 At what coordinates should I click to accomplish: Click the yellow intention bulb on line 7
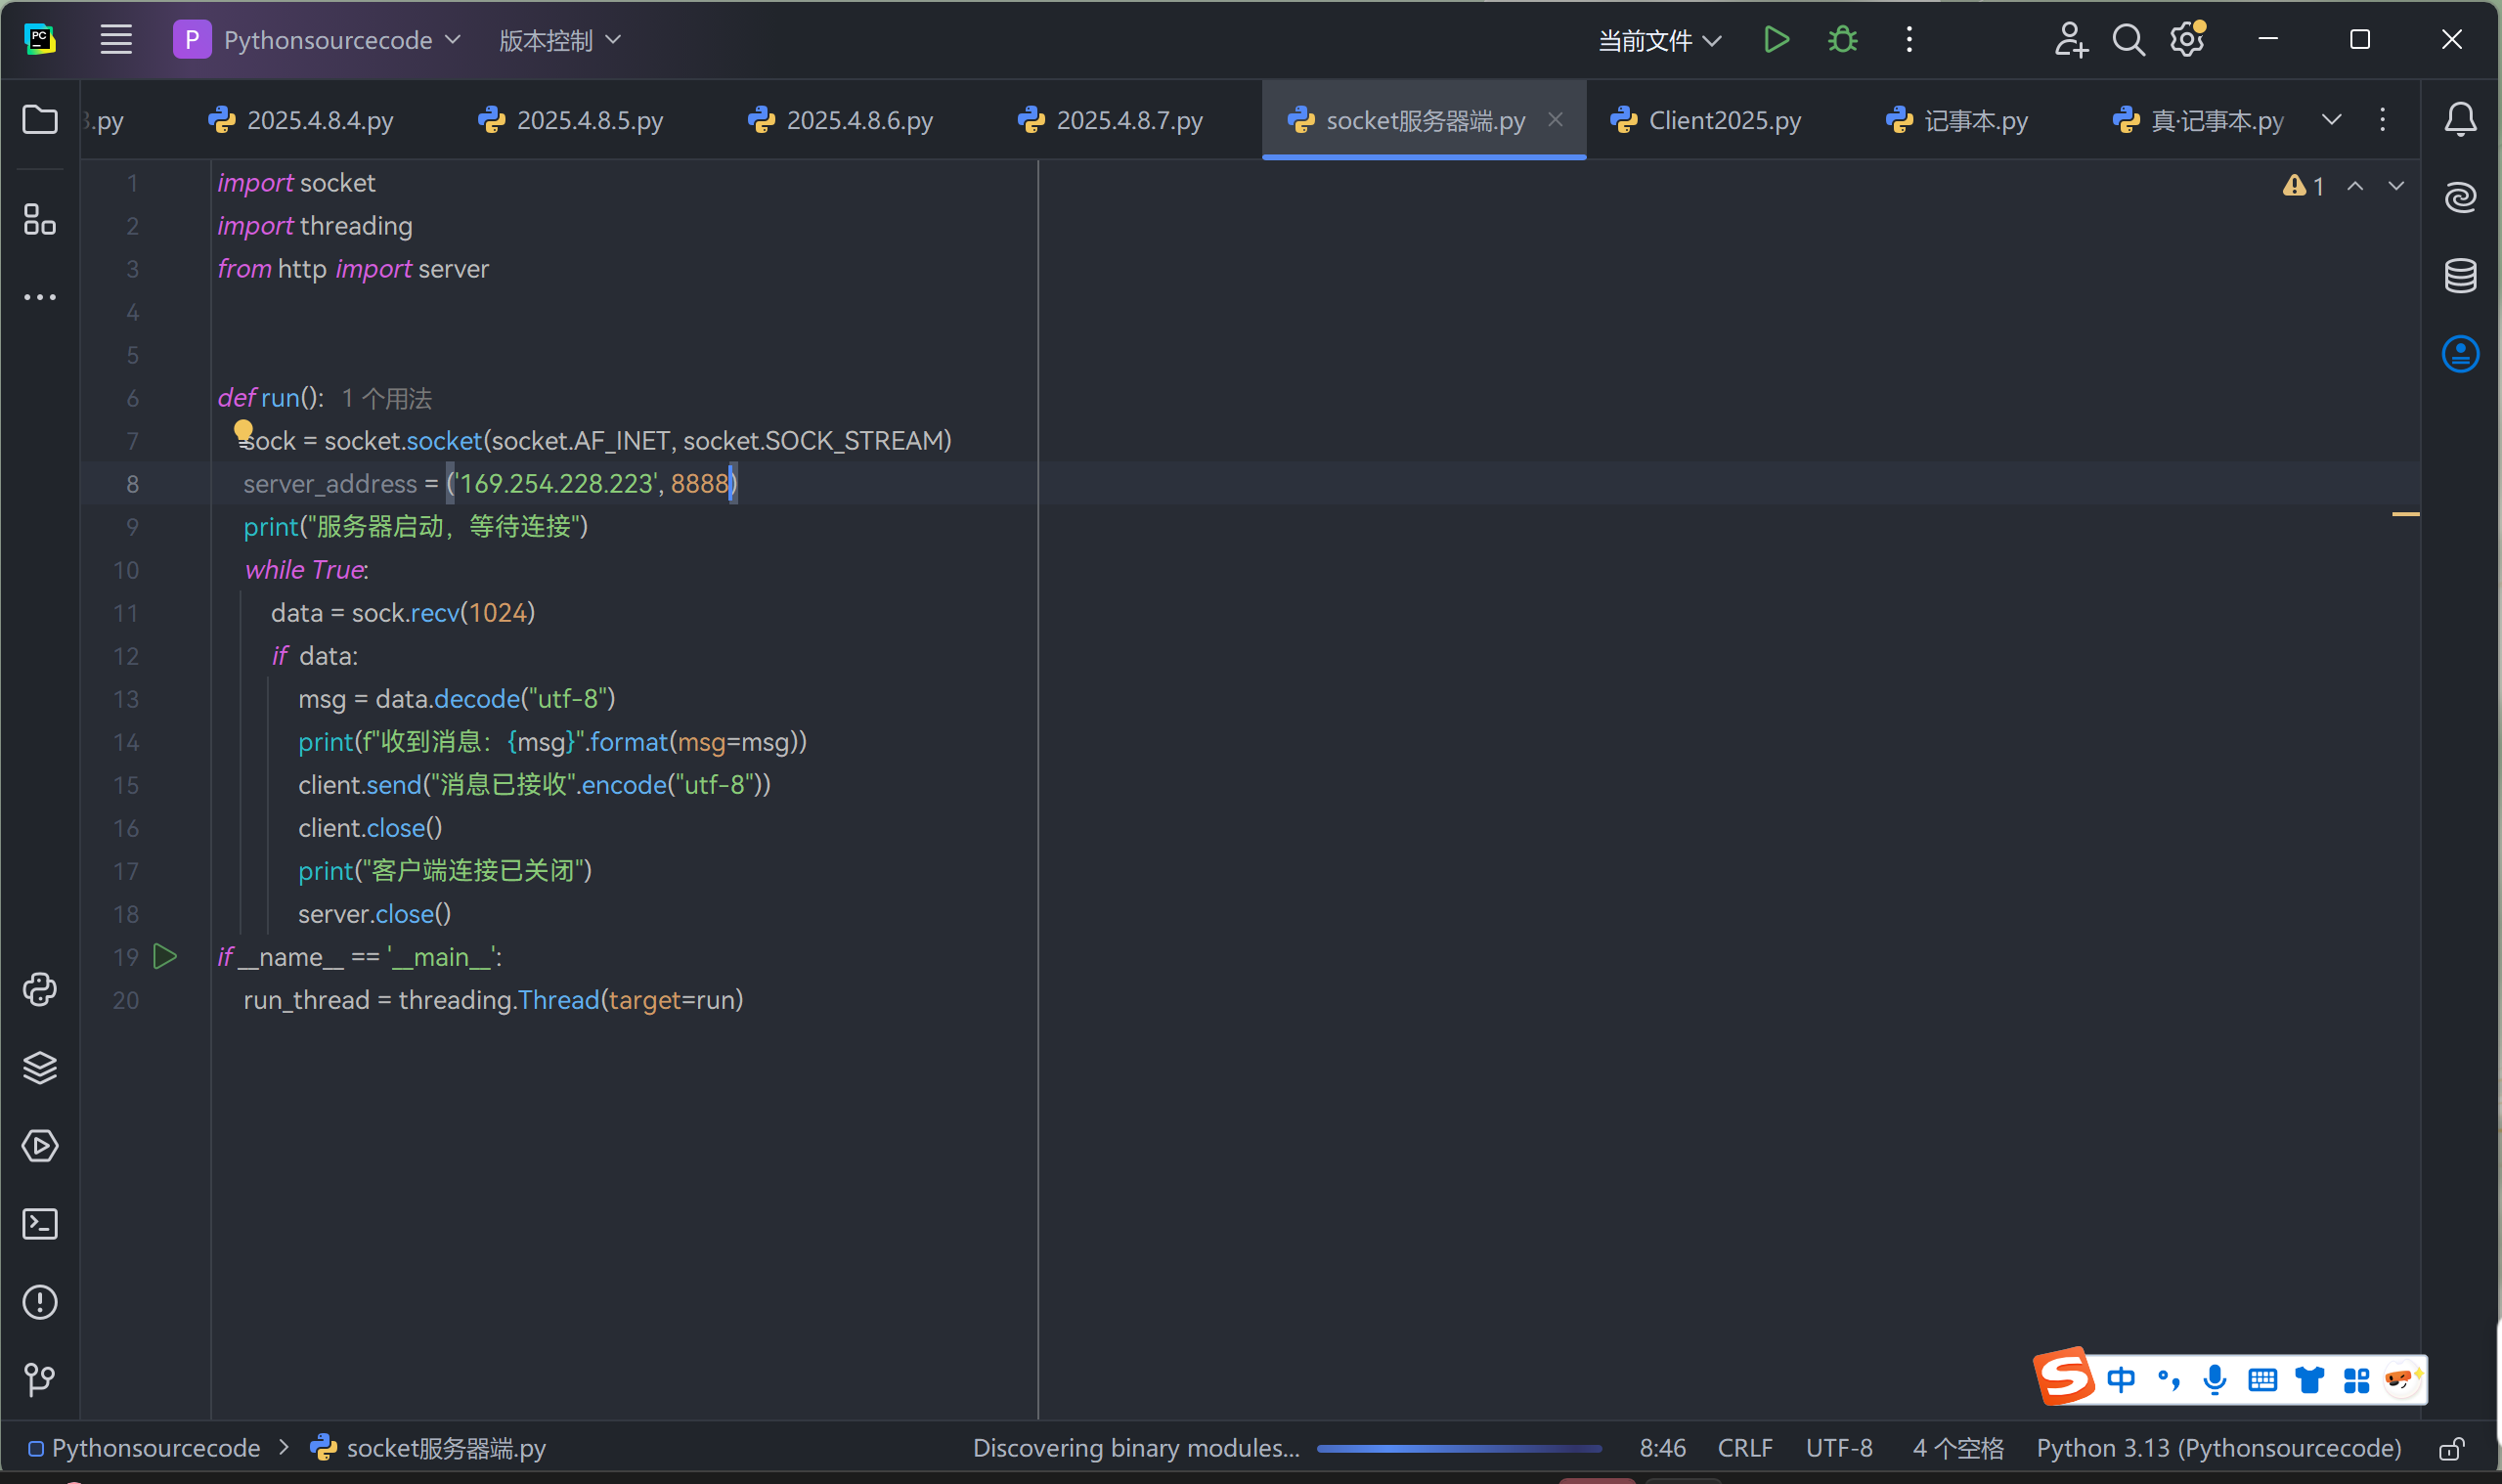point(243,430)
